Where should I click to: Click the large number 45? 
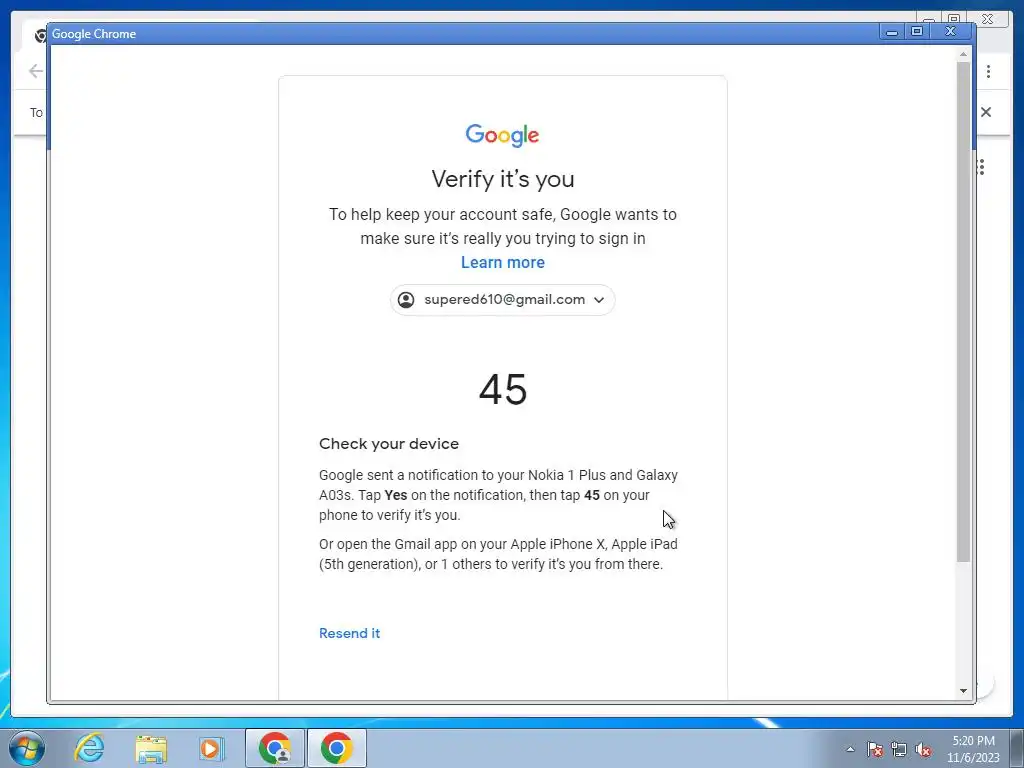[x=503, y=390]
